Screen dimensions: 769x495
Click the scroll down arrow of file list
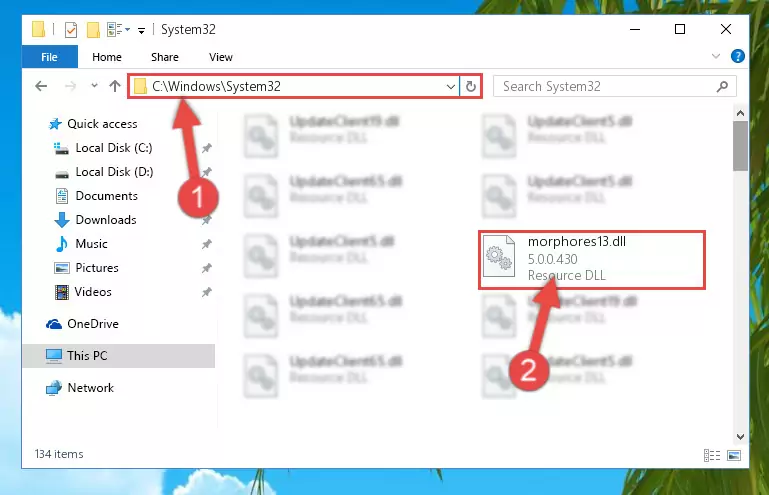[740, 437]
